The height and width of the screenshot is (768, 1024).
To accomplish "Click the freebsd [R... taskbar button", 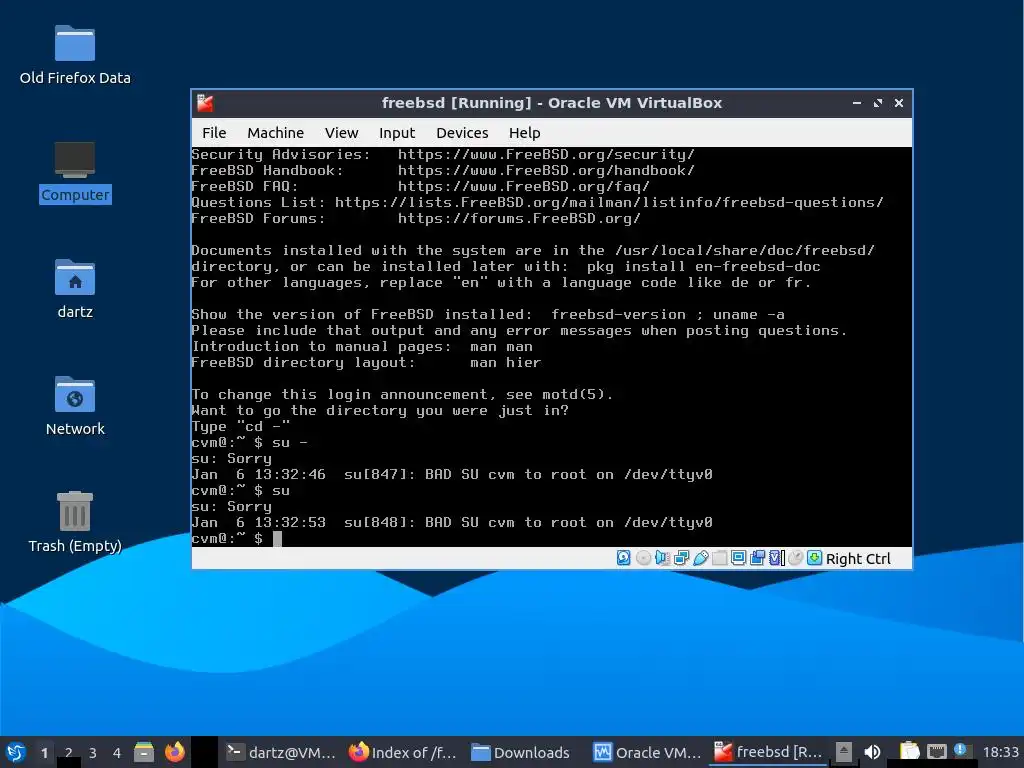I will pos(768,752).
